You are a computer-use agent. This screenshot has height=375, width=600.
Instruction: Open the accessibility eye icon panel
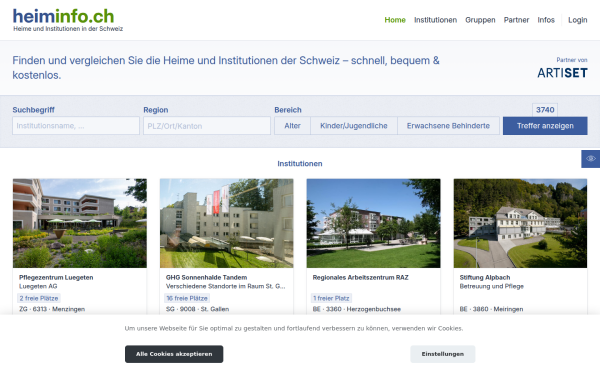click(x=590, y=159)
